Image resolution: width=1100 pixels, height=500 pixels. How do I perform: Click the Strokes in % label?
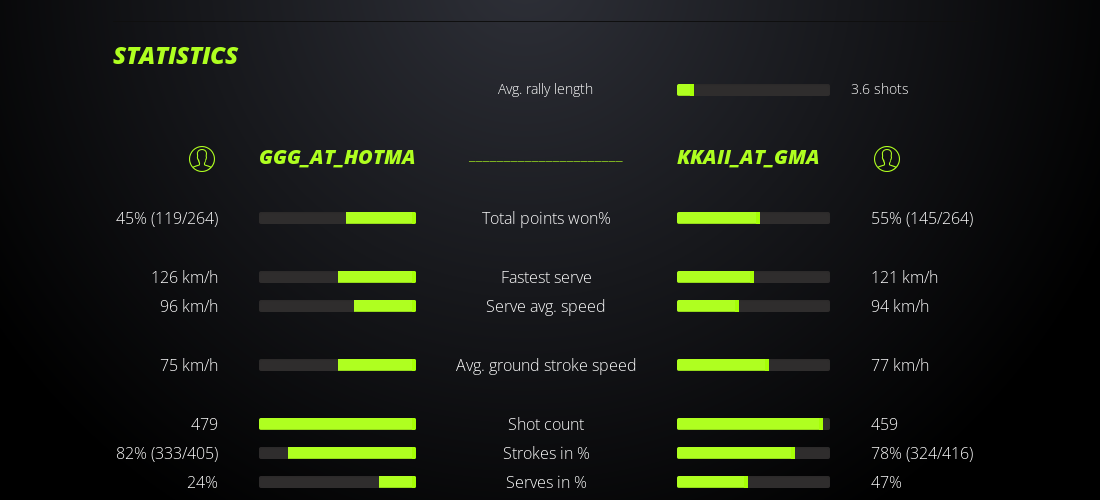(x=546, y=453)
